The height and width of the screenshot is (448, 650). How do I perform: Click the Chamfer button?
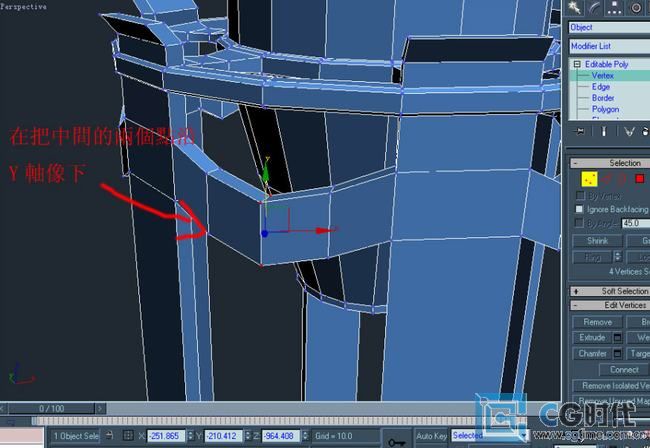coord(592,354)
